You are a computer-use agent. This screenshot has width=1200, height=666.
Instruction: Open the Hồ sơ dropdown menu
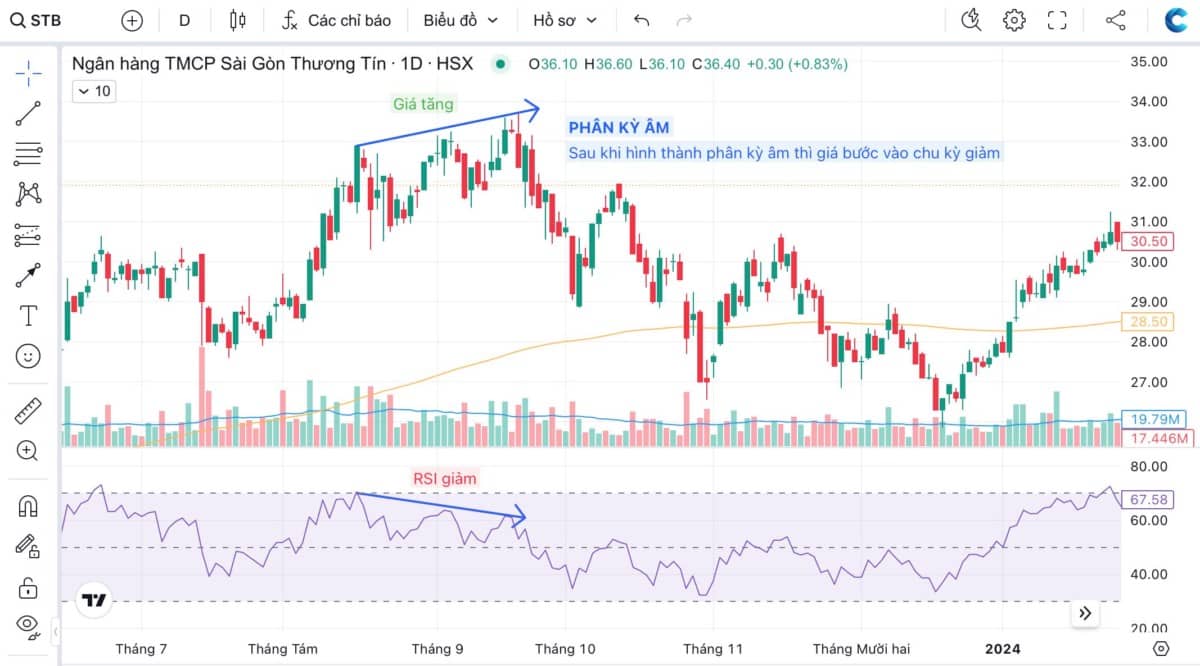[x=564, y=20]
